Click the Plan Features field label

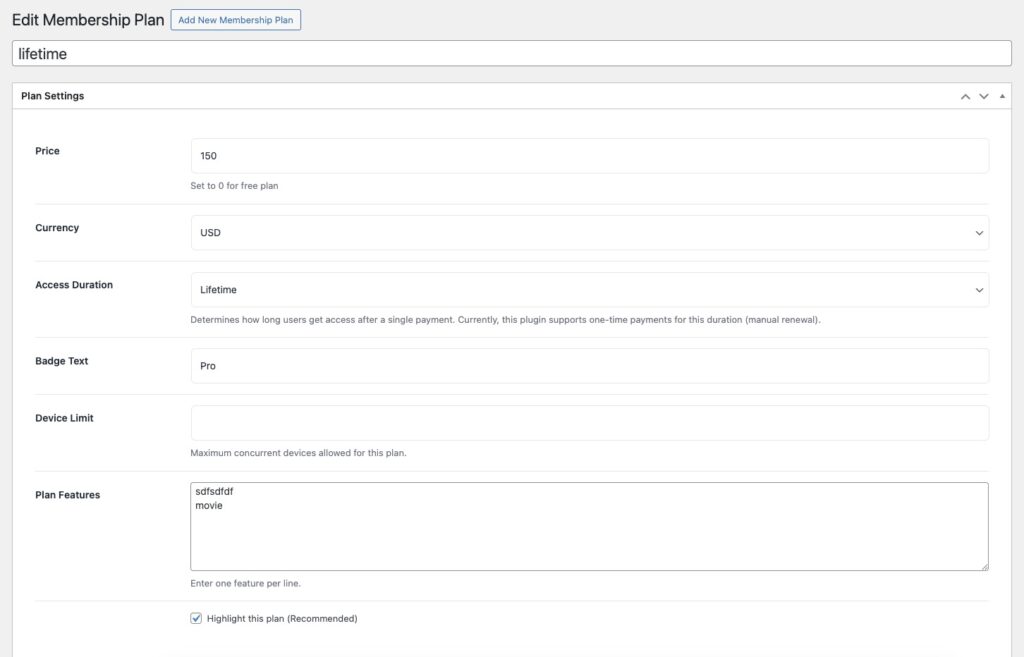pos(68,495)
